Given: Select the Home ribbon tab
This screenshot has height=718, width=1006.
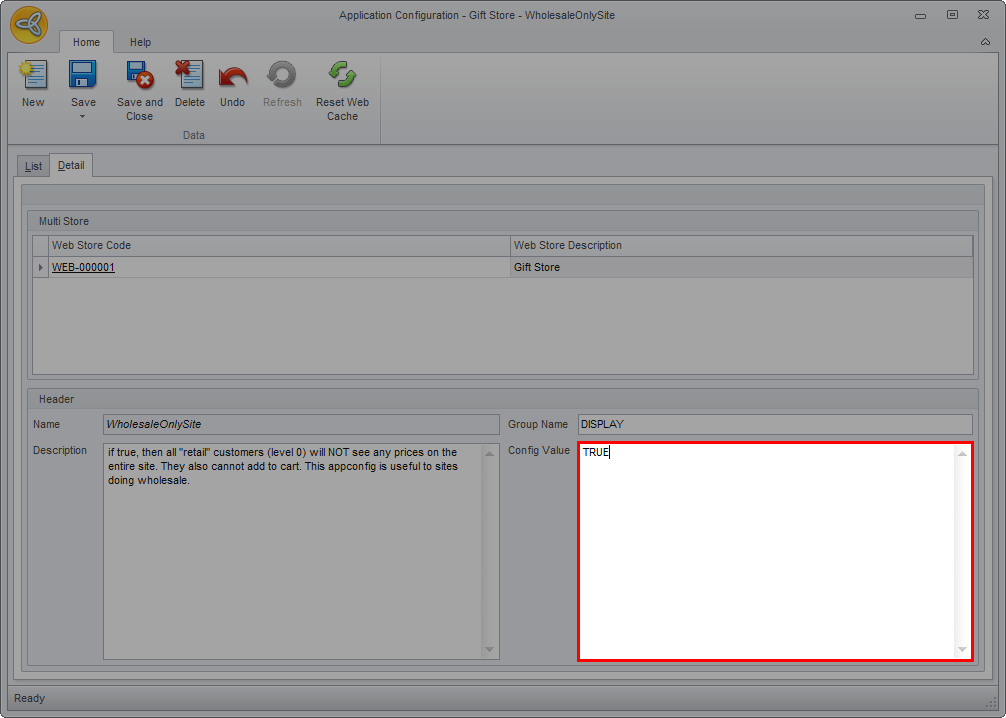Looking at the screenshot, I should 86,43.
